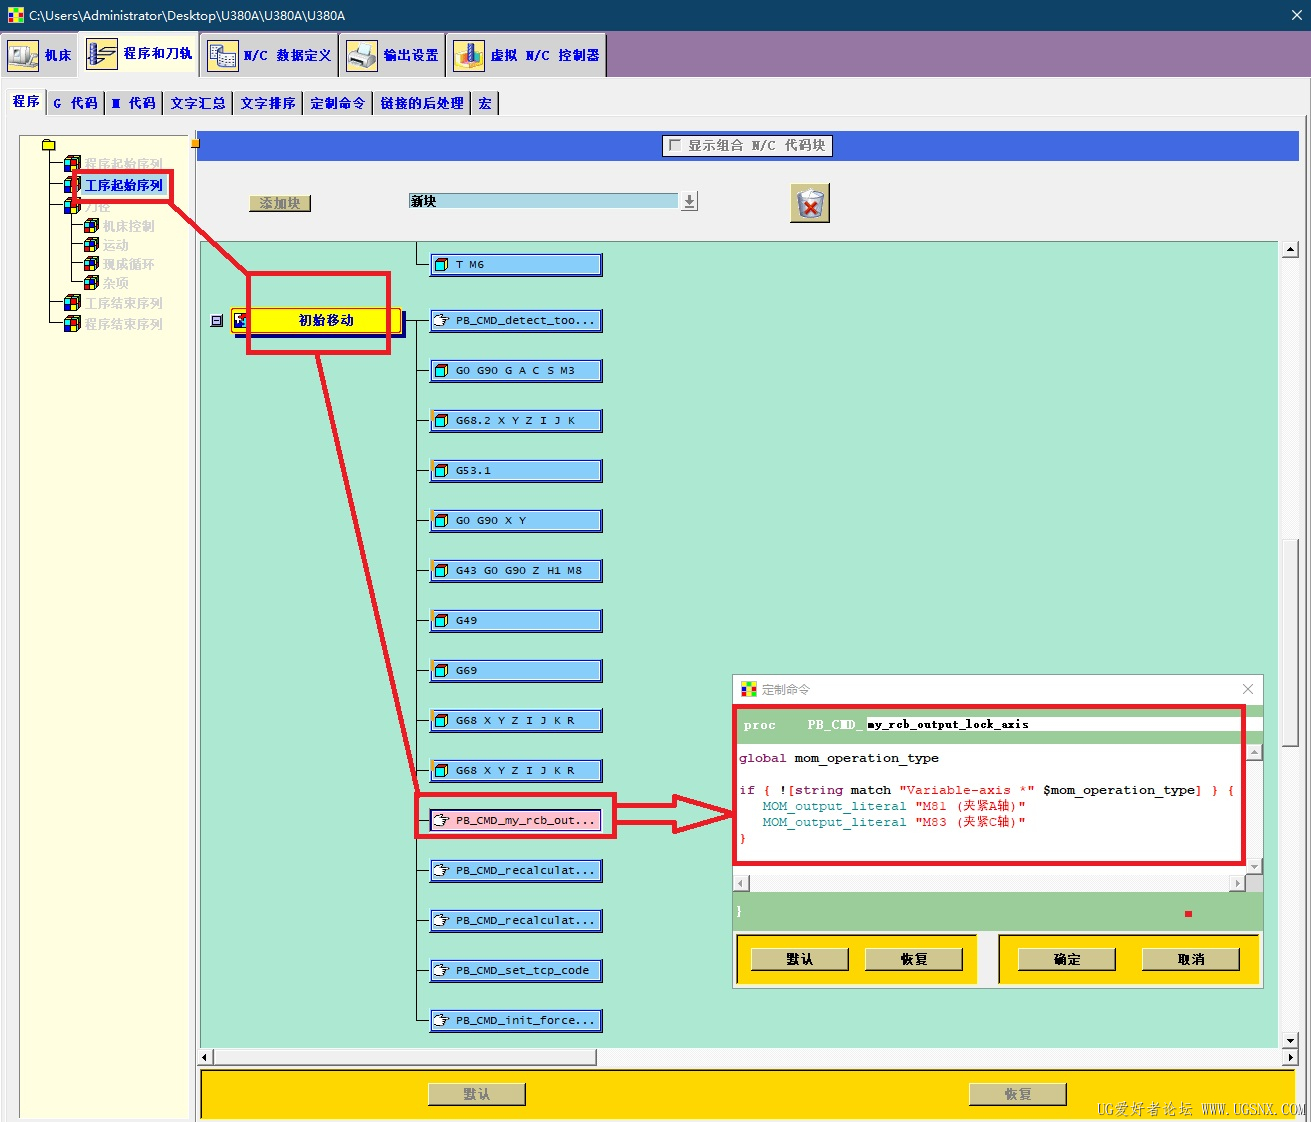
Task: Select the 机床控制 tree node
Action: 128,226
